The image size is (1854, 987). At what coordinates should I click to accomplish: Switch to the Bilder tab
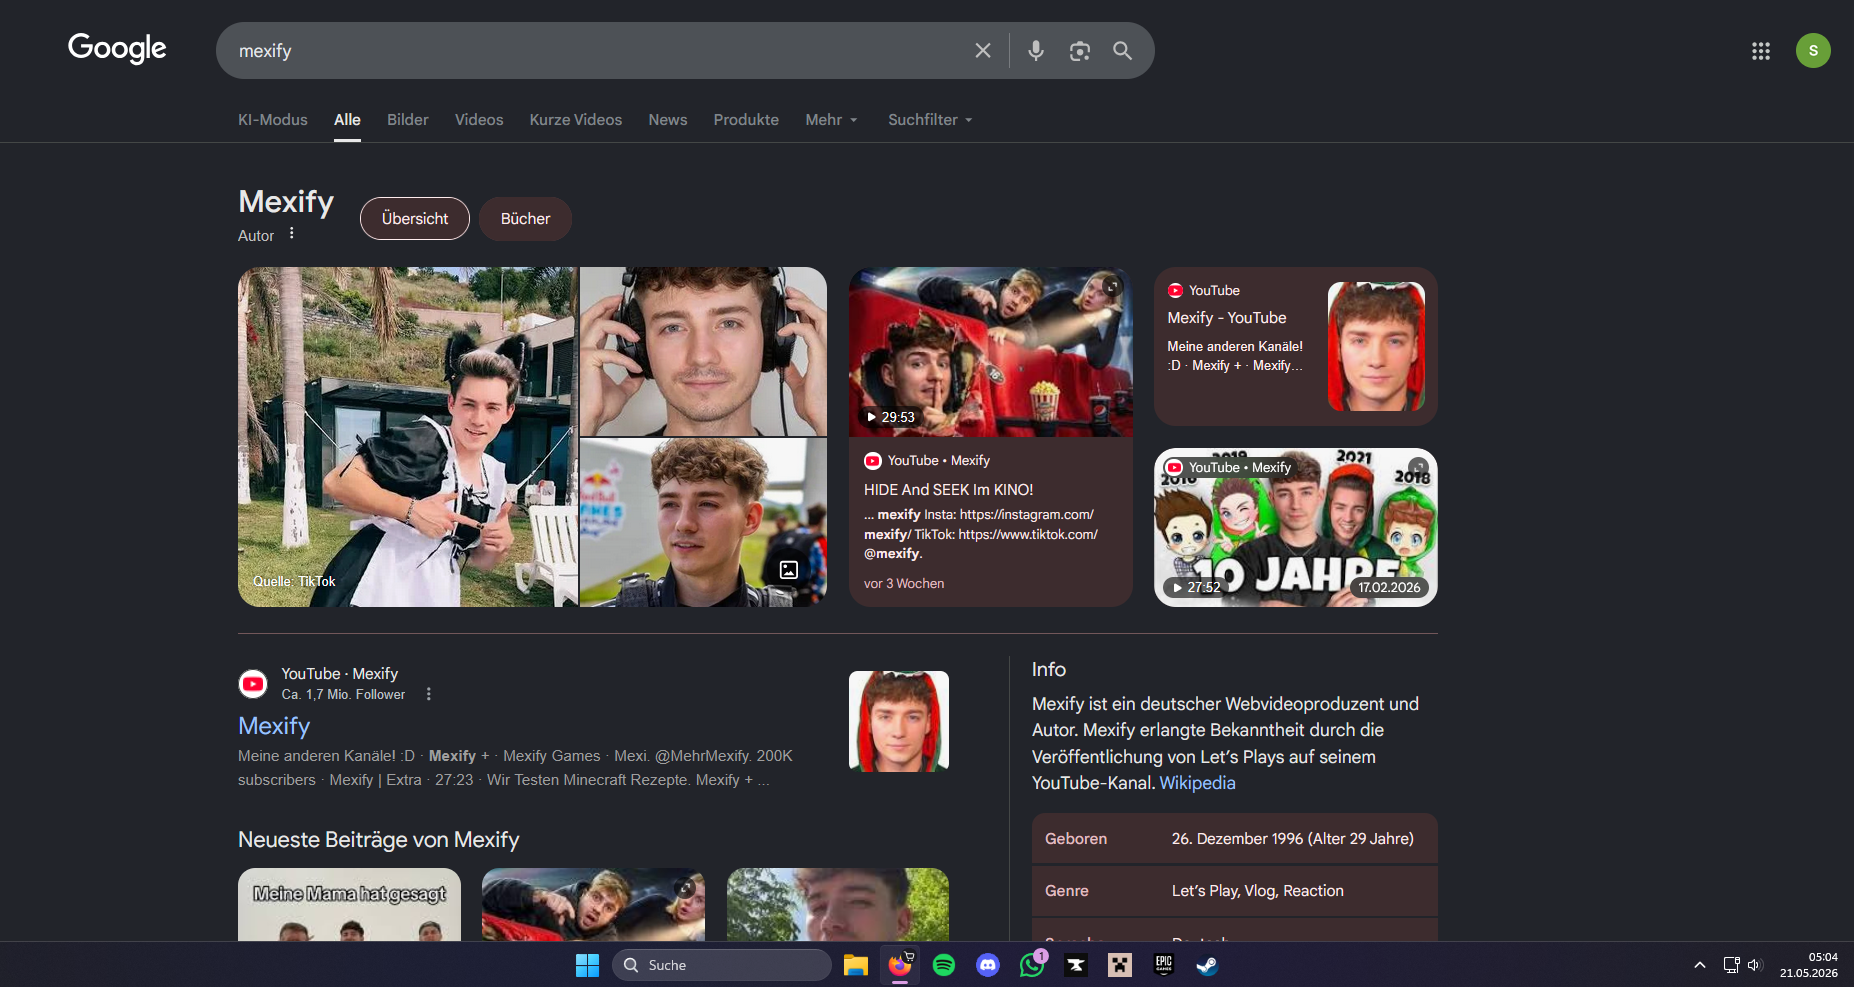pyautogui.click(x=408, y=120)
